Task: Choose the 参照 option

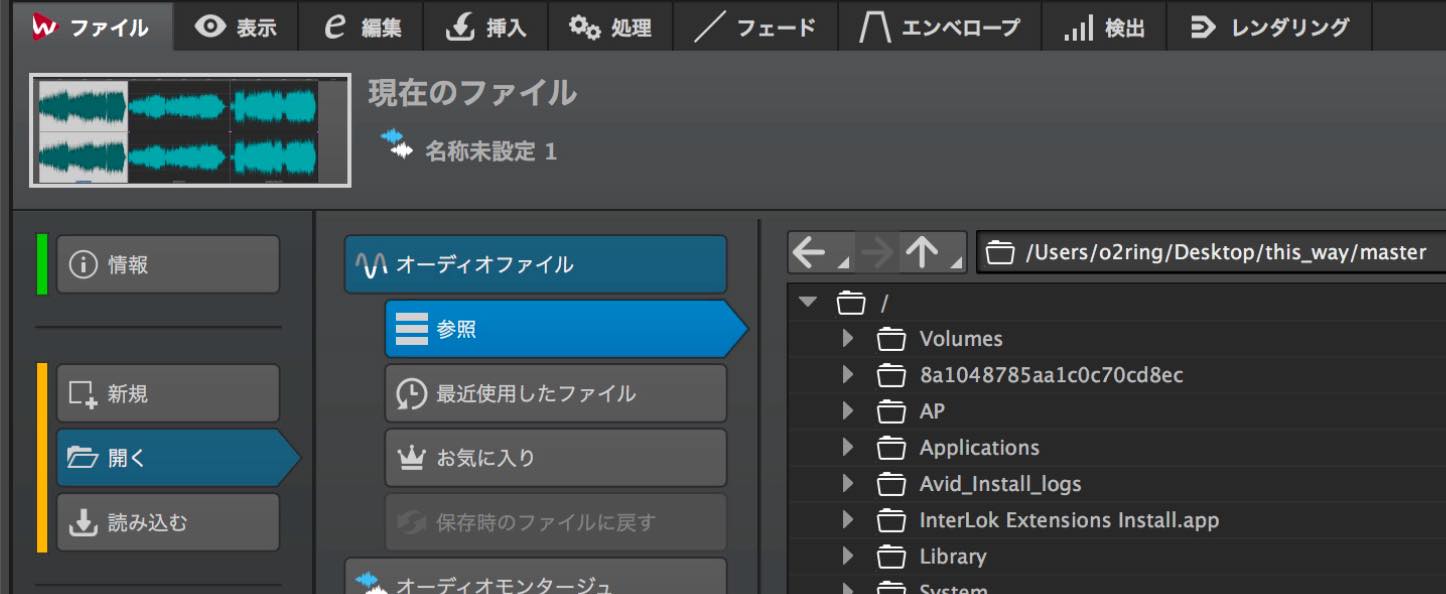Action: [566, 329]
